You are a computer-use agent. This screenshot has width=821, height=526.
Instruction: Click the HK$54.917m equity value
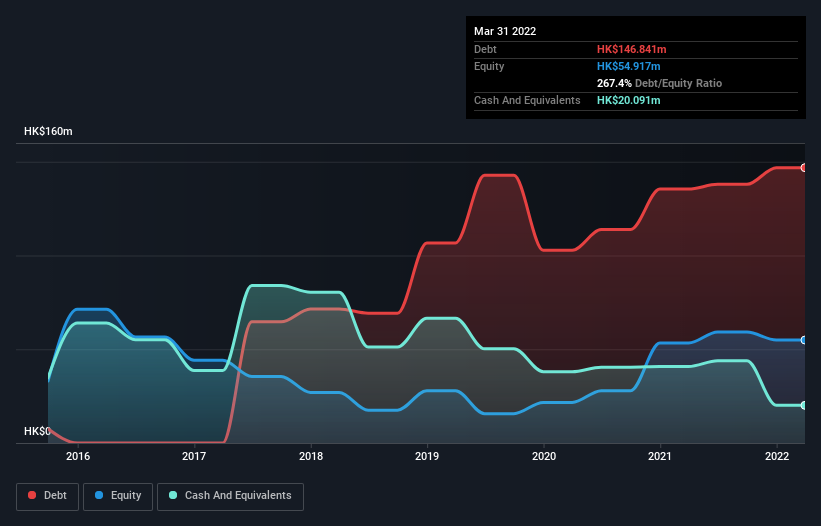click(628, 66)
